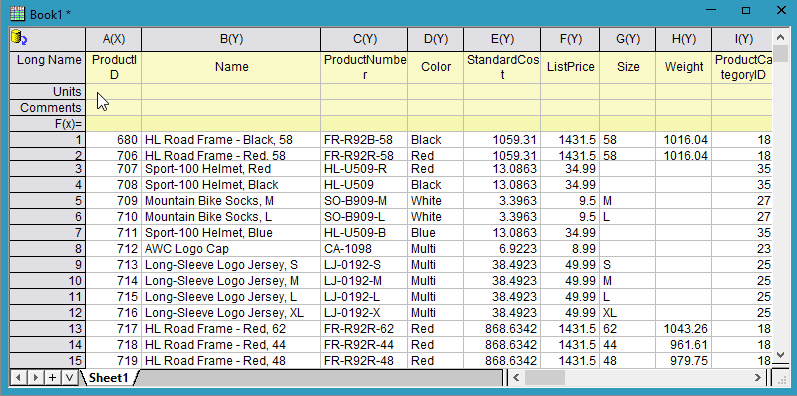The image size is (797, 396).
Task: Click the database connector icon in the top-left corner
Action: pyautogui.click(x=19, y=37)
